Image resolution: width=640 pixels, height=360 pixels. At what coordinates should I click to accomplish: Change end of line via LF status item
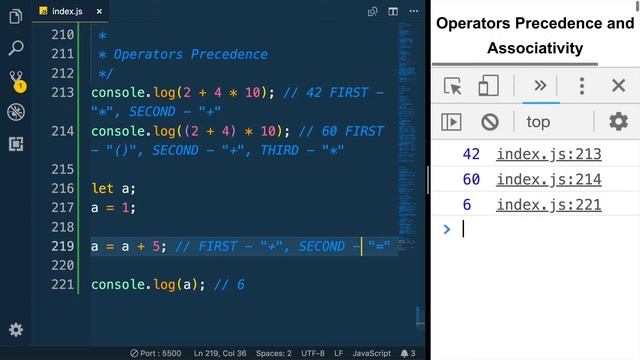pyautogui.click(x=338, y=353)
